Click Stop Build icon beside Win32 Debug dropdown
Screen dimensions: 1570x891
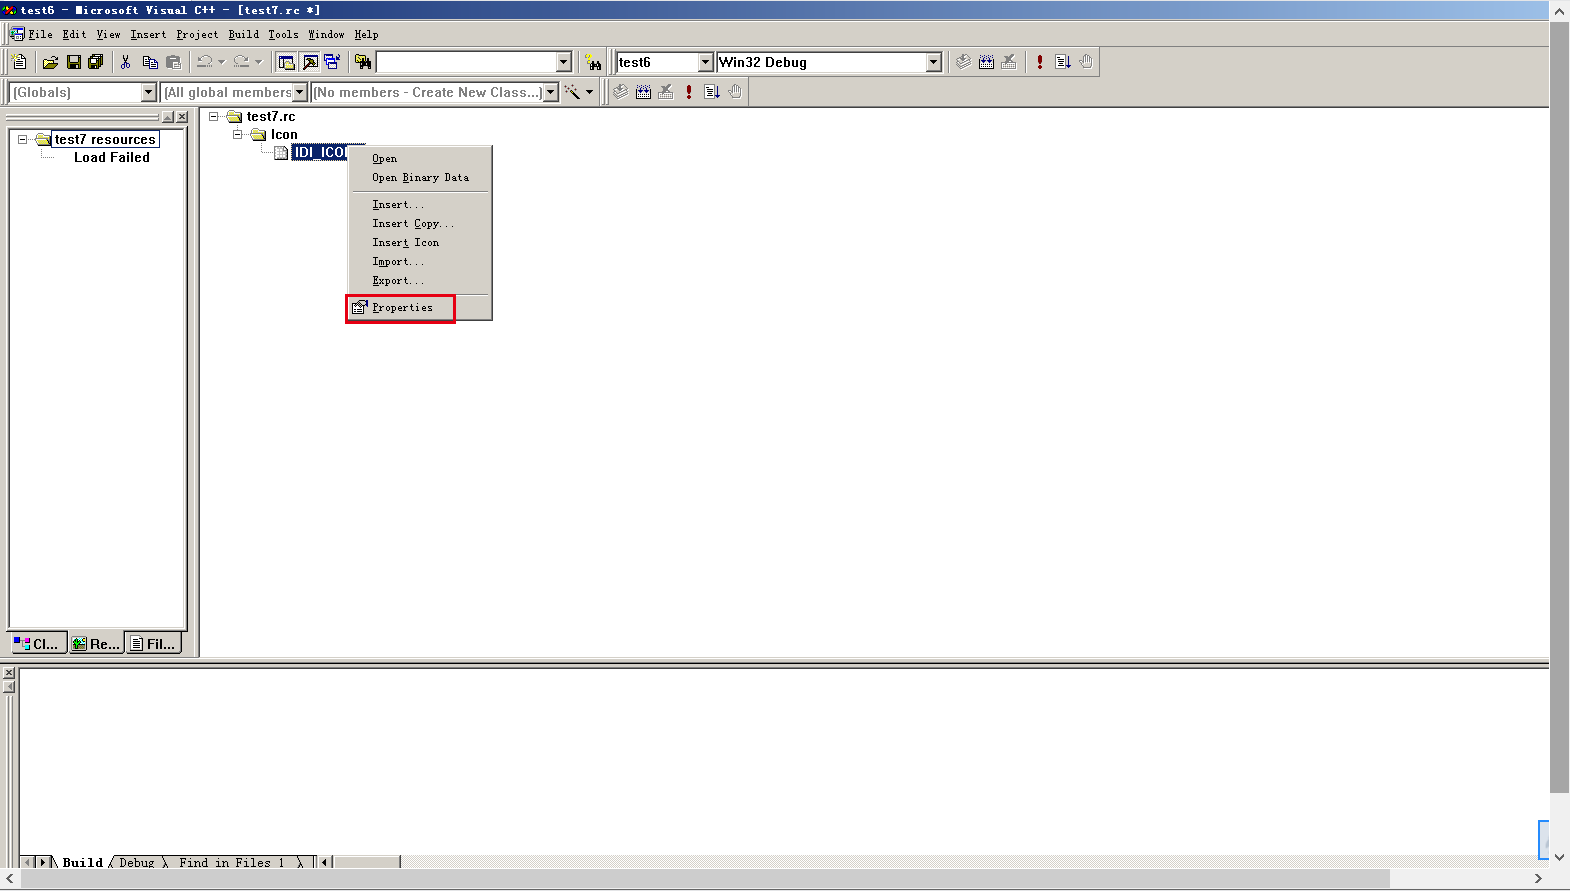tap(1009, 62)
